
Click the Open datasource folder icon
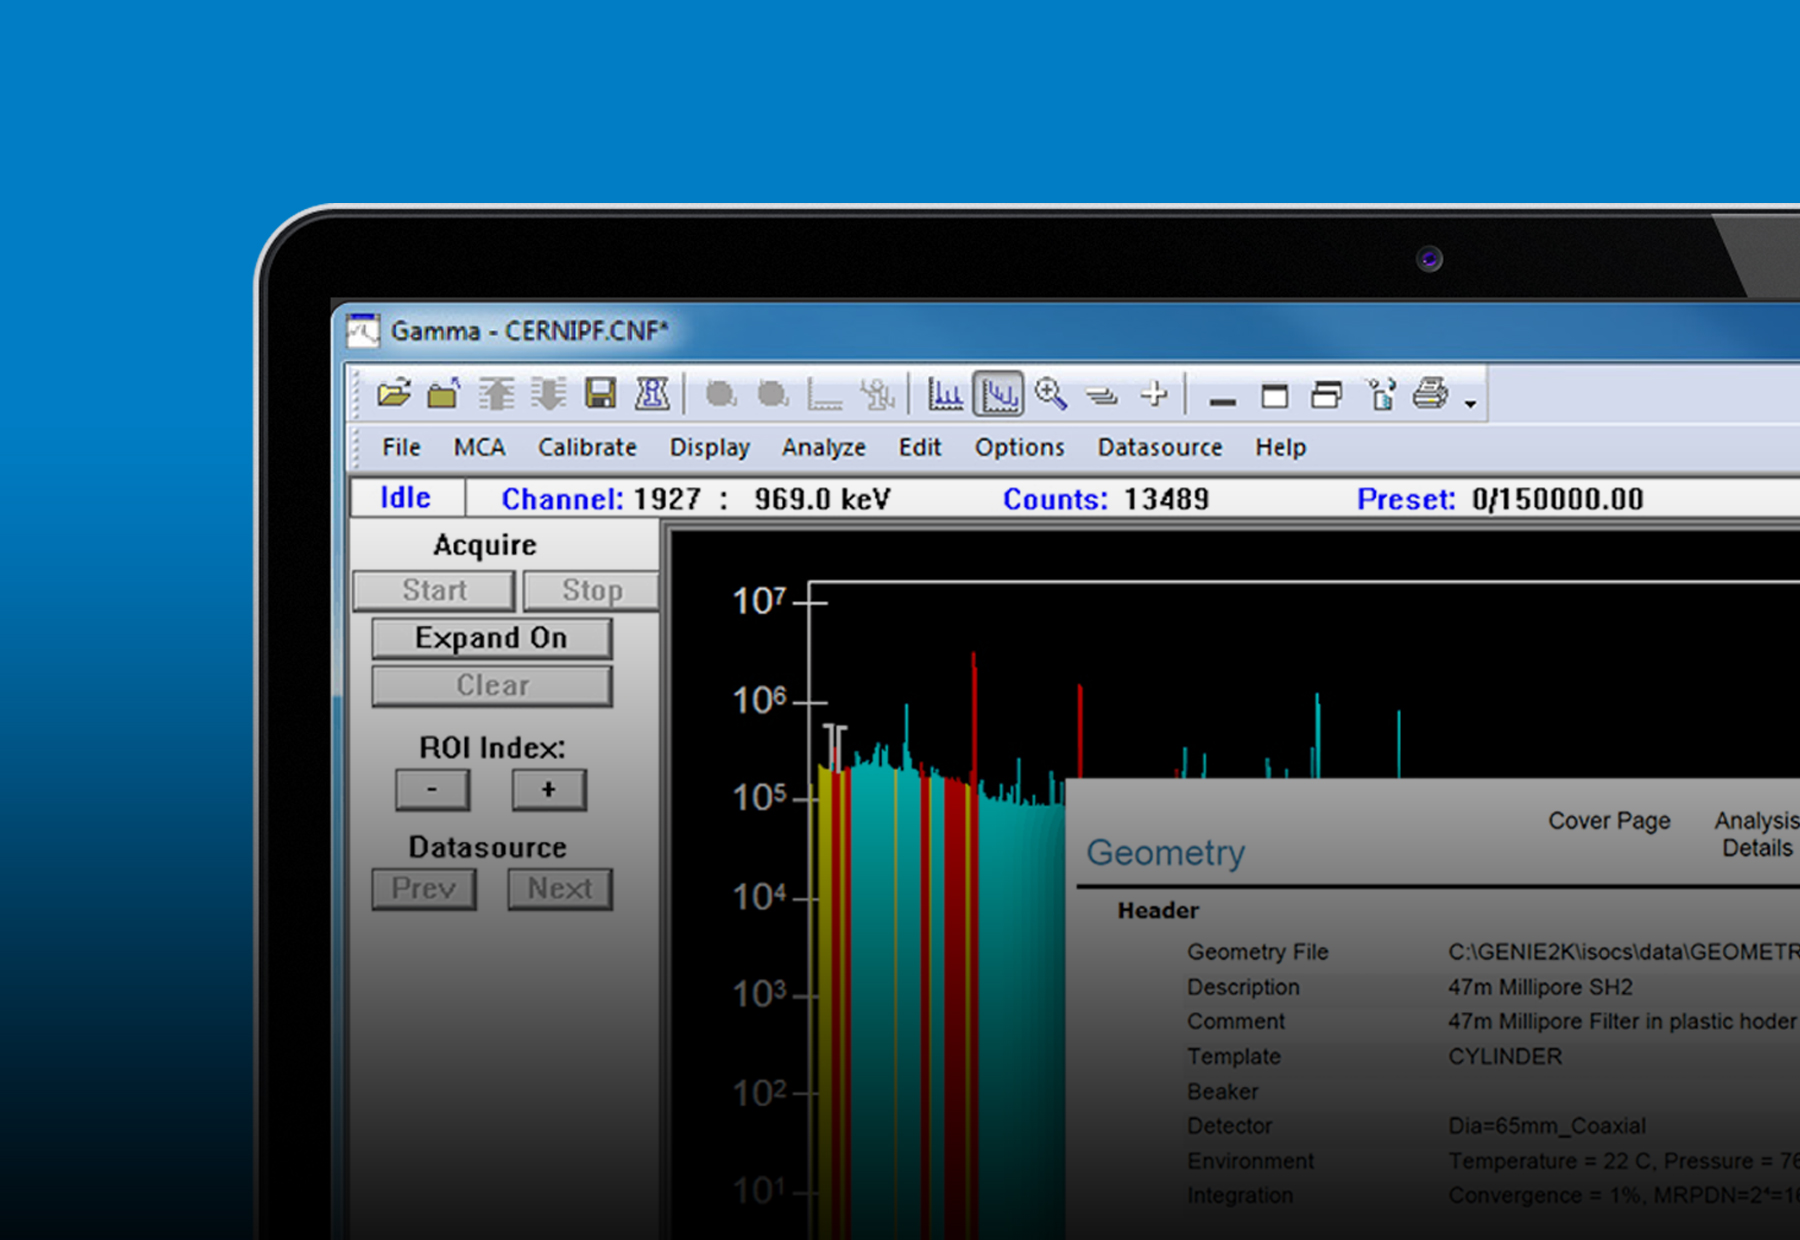394,394
